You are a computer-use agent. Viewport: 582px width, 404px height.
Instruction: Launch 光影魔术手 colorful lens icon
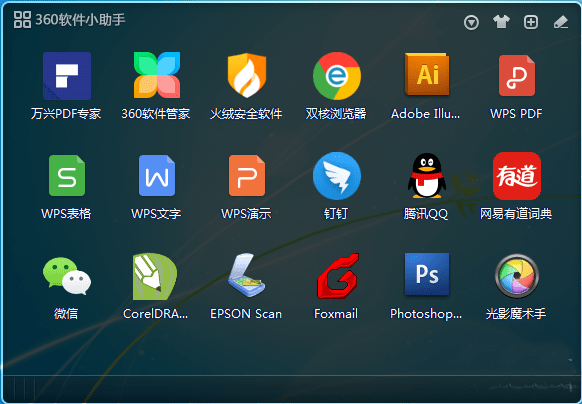(x=517, y=276)
